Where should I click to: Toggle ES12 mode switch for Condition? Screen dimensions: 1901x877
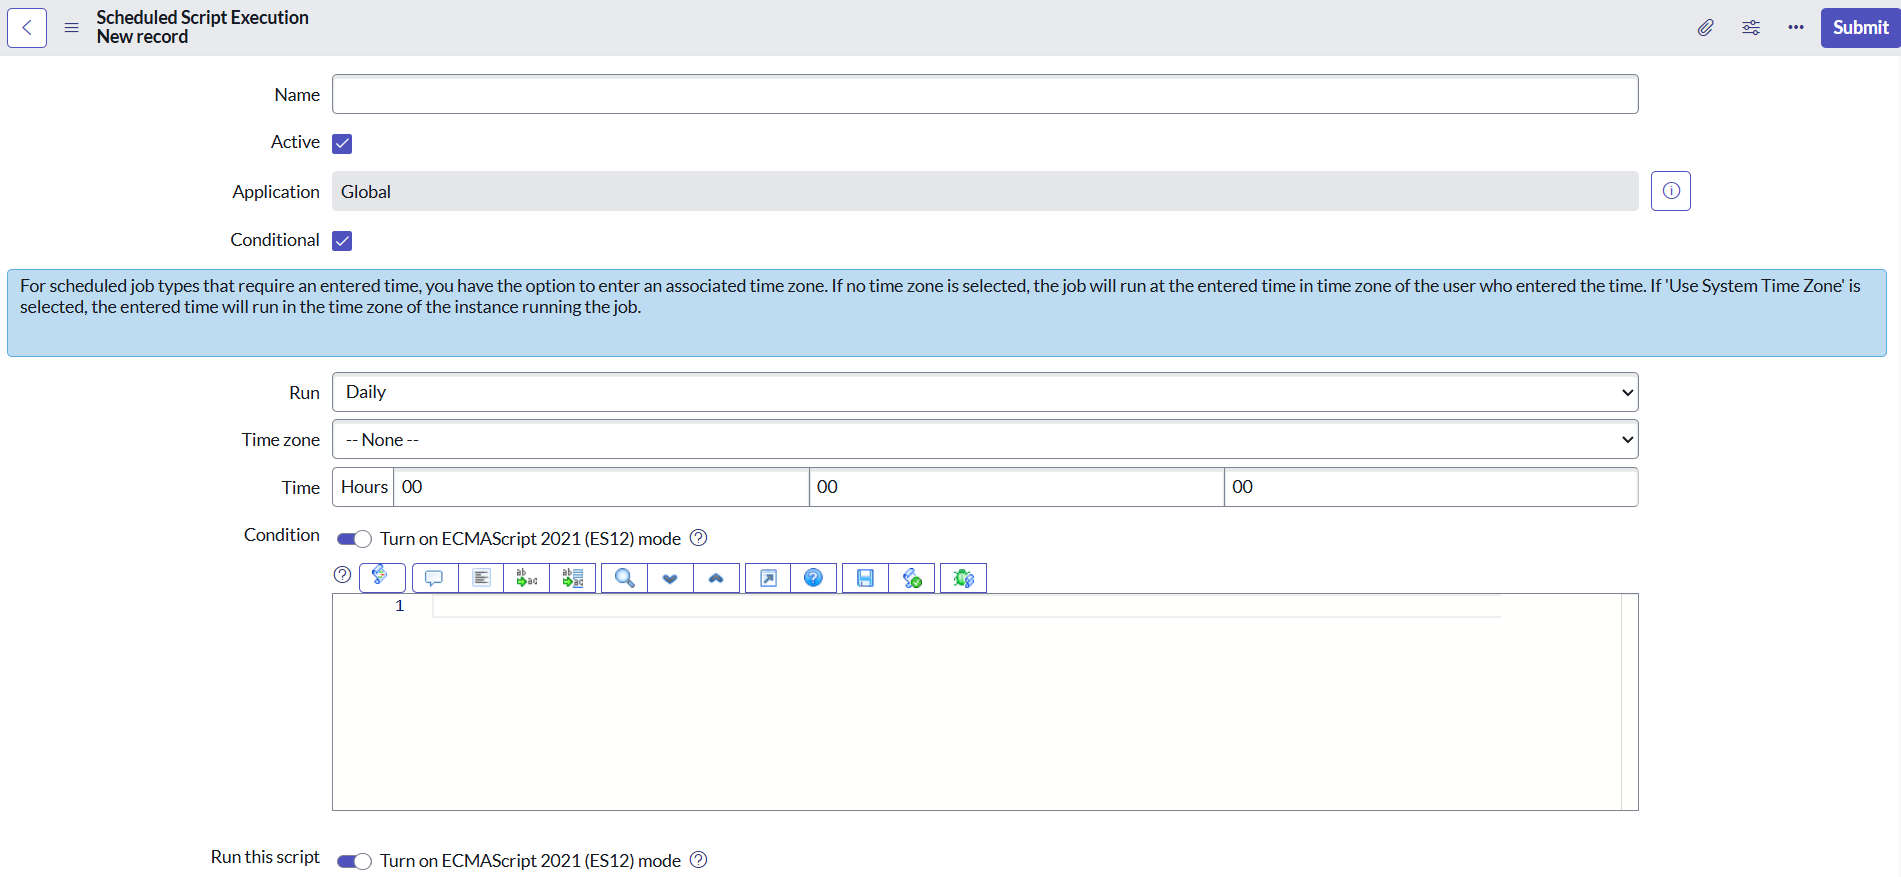(354, 539)
